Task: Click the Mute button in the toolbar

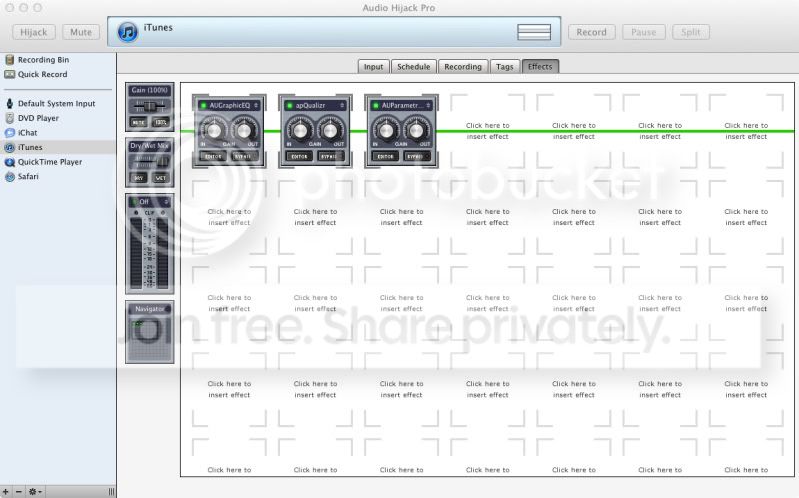Action: (81, 32)
